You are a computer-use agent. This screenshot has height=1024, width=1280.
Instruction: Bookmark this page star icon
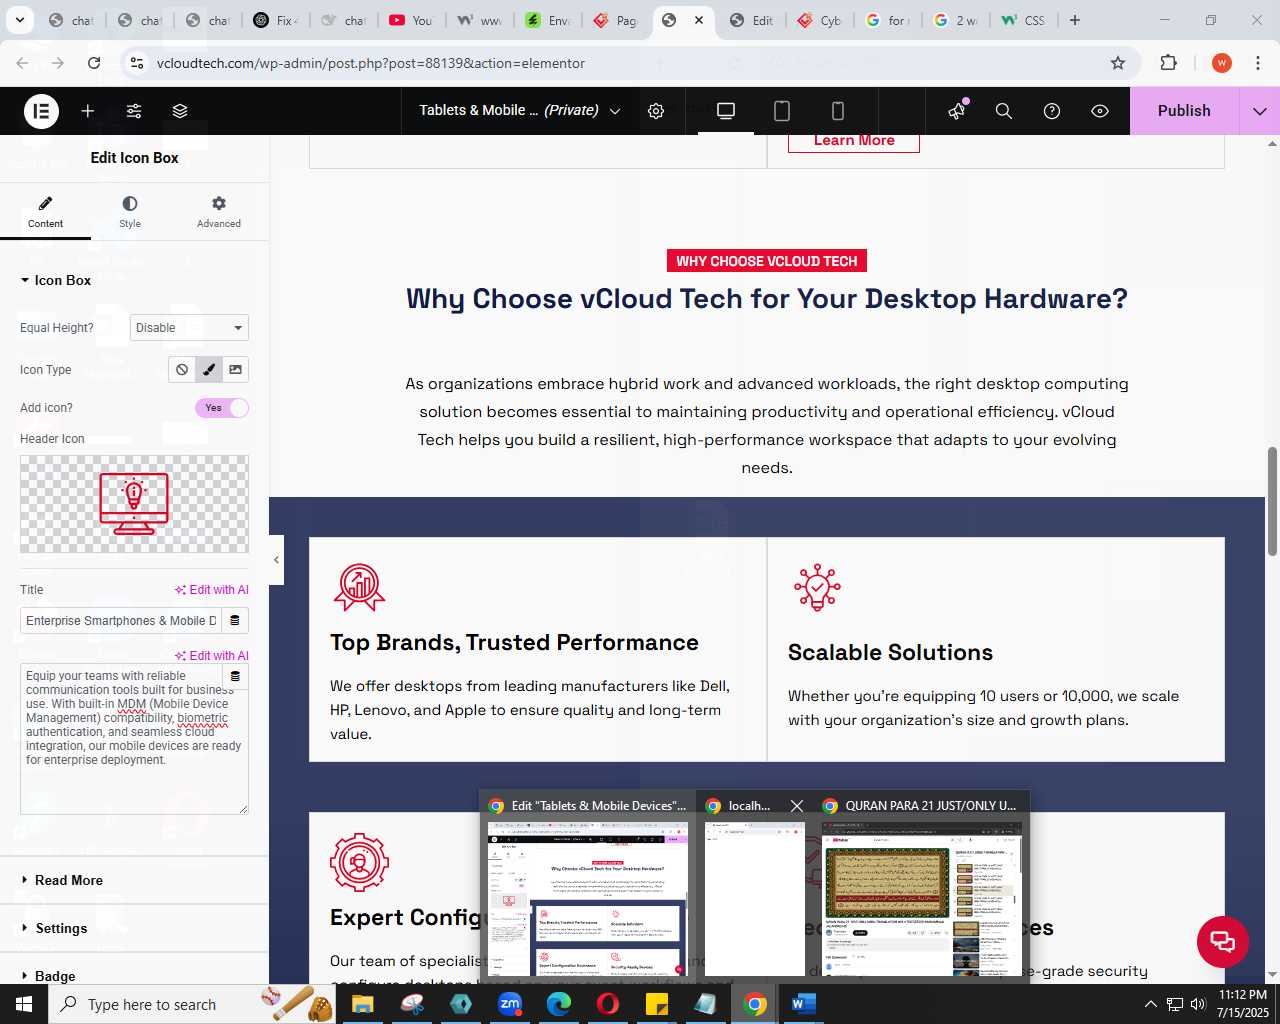[x=1118, y=63]
